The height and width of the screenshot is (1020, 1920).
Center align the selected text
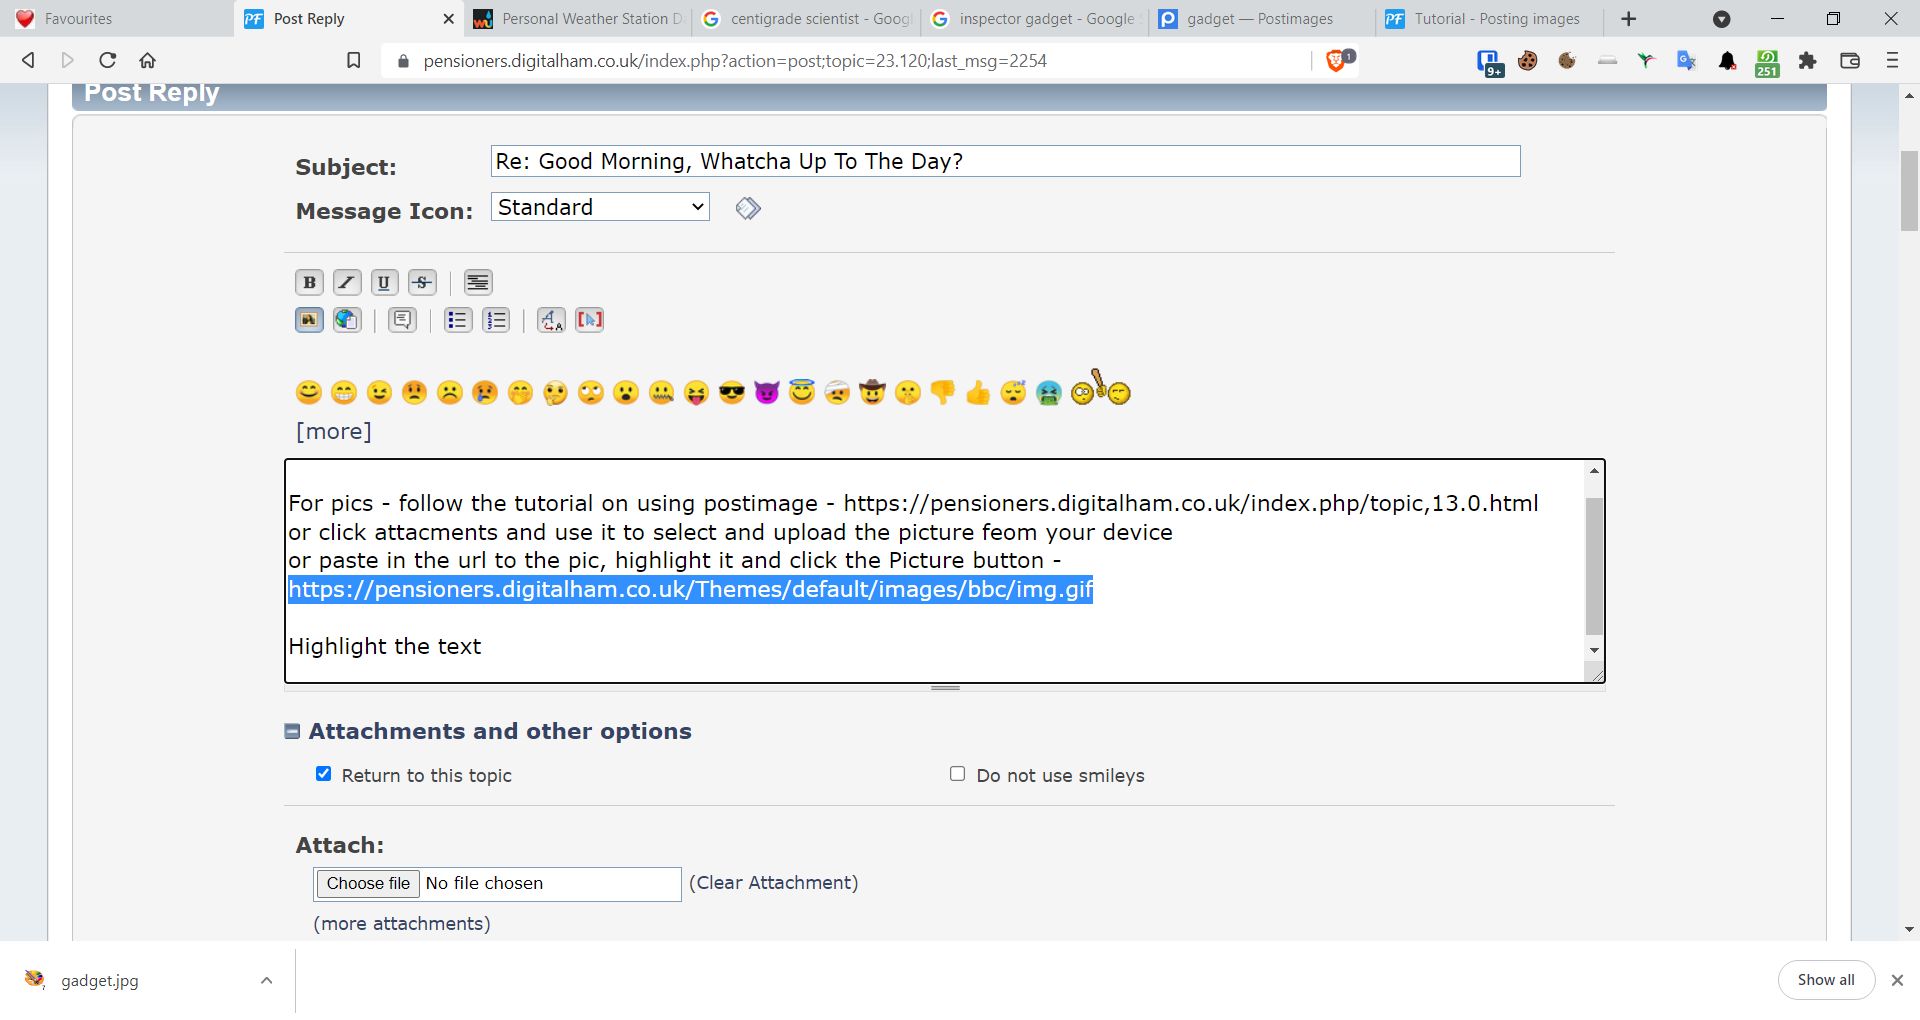click(478, 283)
